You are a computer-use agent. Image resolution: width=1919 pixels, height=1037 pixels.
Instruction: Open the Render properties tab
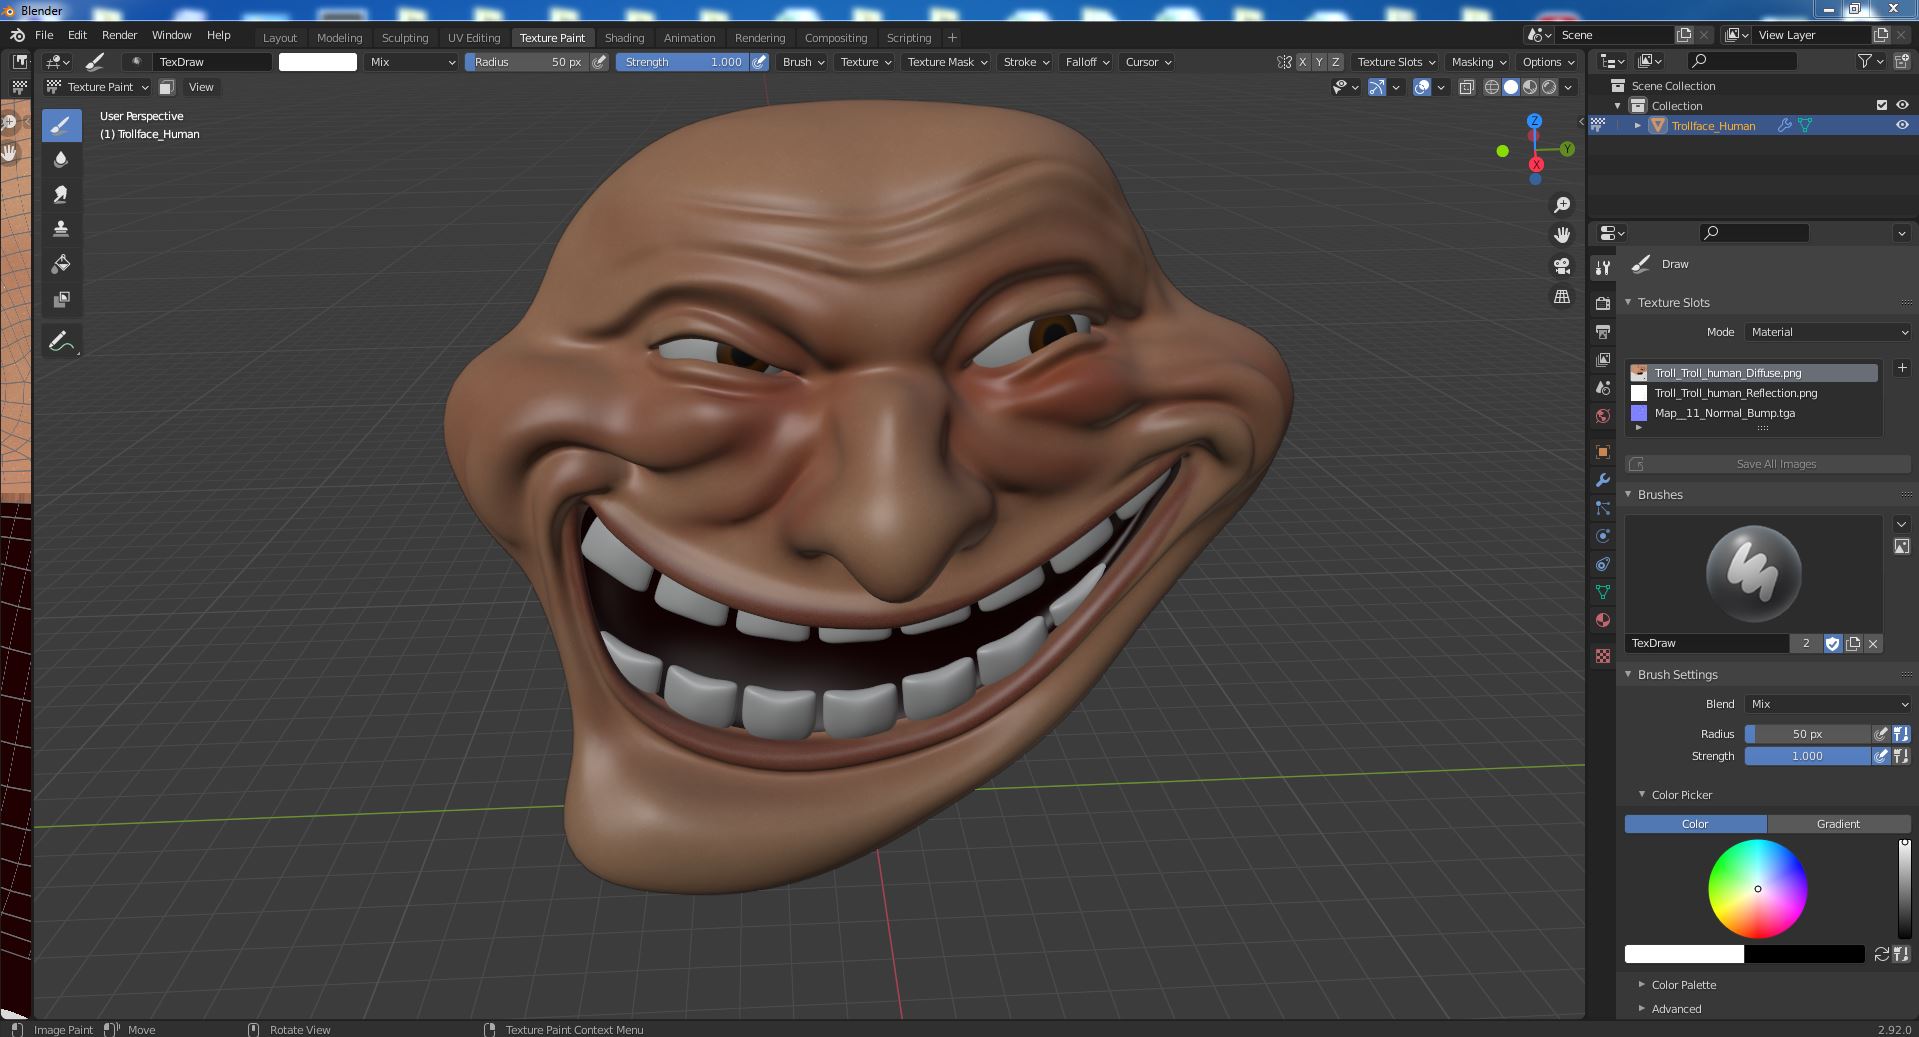click(x=1603, y=303)
